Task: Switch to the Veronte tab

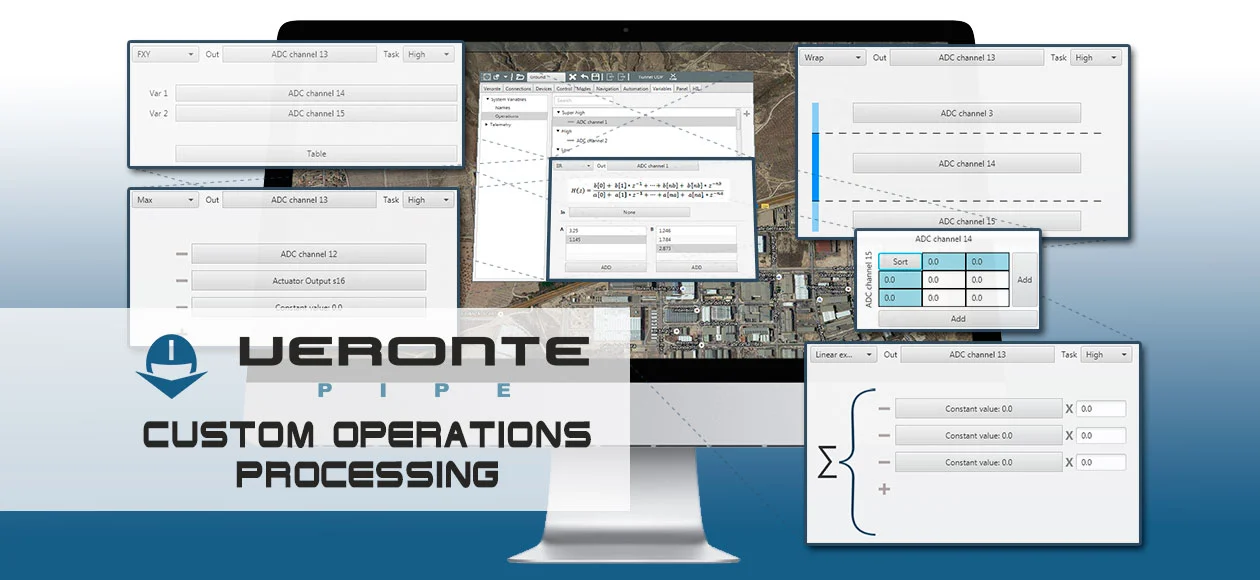Action: [492, 89]
